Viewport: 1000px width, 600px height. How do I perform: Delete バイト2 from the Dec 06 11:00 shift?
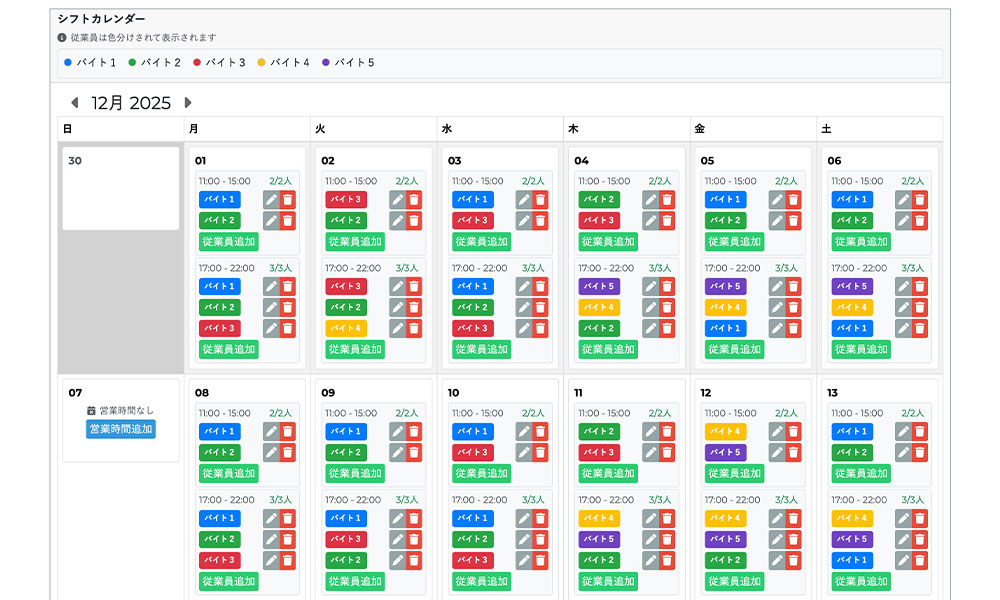(x=920, y=221)
